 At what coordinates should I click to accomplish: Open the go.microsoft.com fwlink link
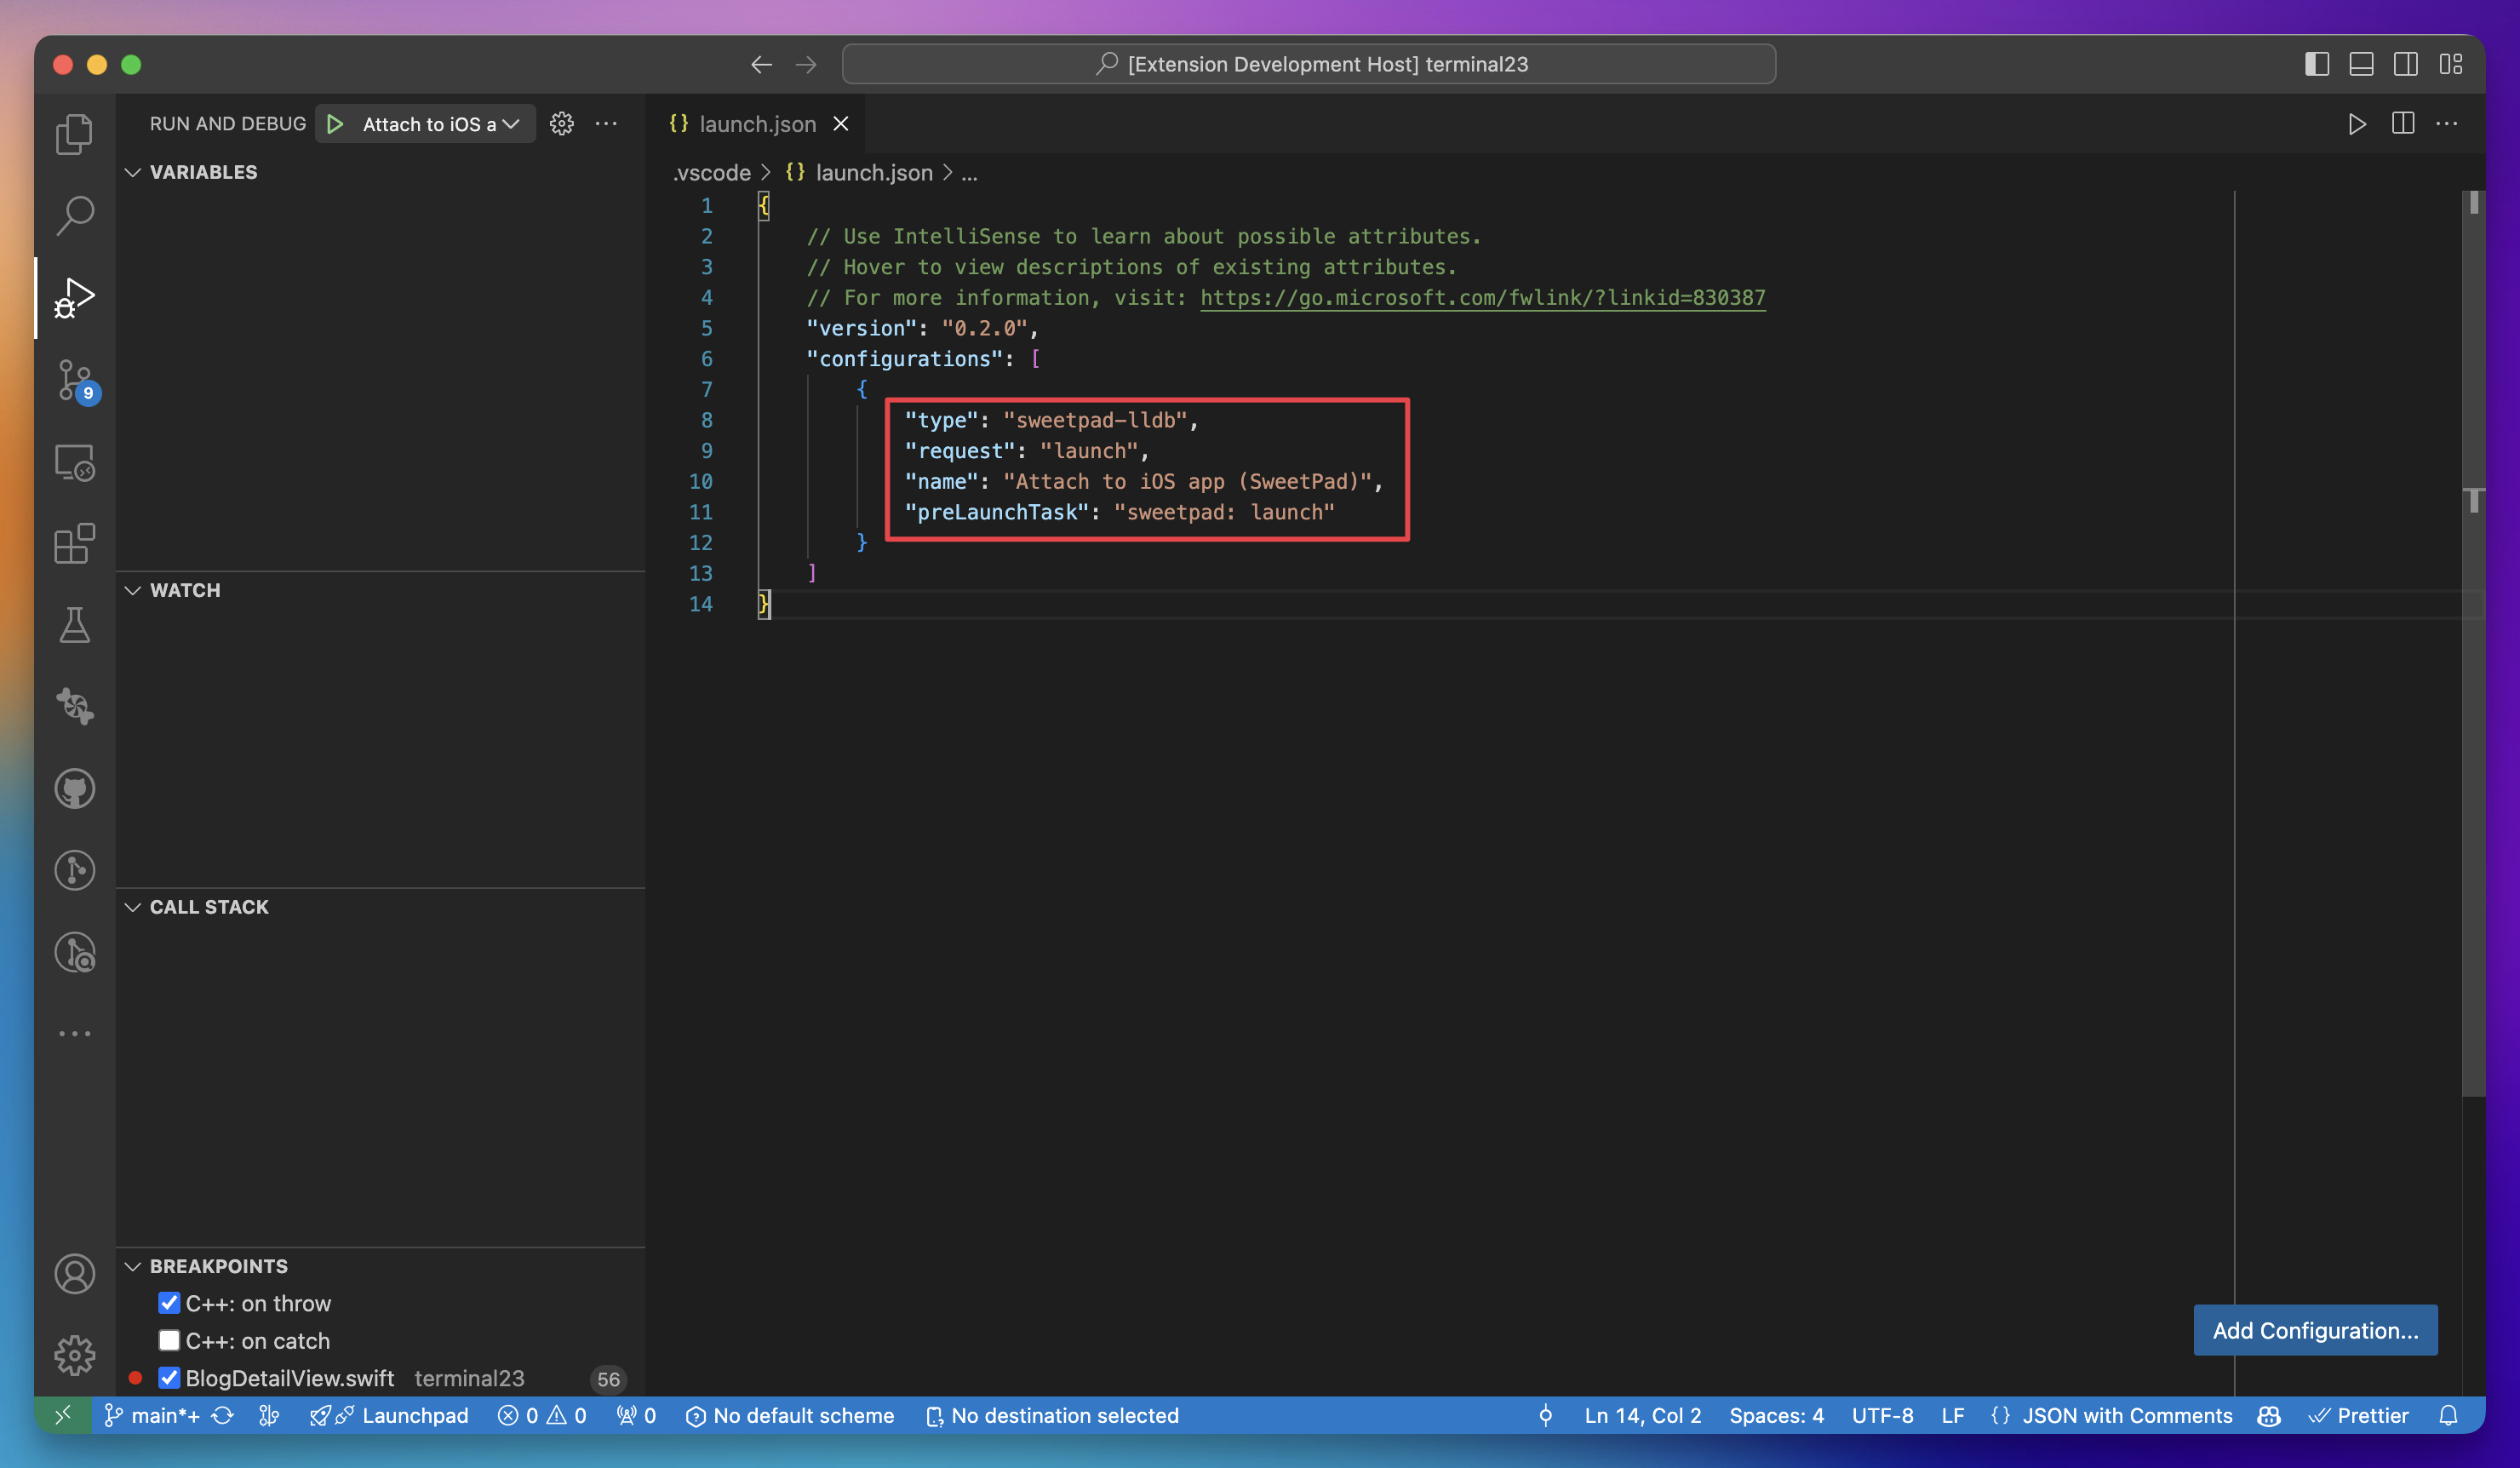pyautogui.click(x=1482, y=297)
